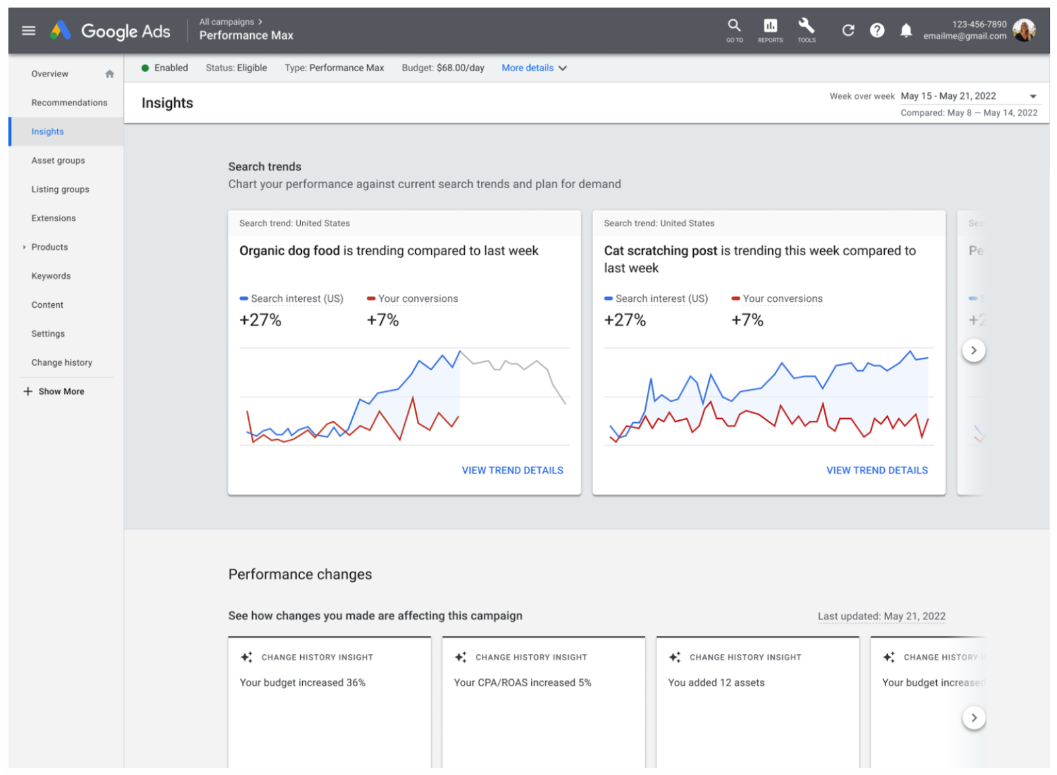Image resolution: width=1057 pixels, height=775 pixels.
Task: Click the home icon beside Overview
Action: 110,74
